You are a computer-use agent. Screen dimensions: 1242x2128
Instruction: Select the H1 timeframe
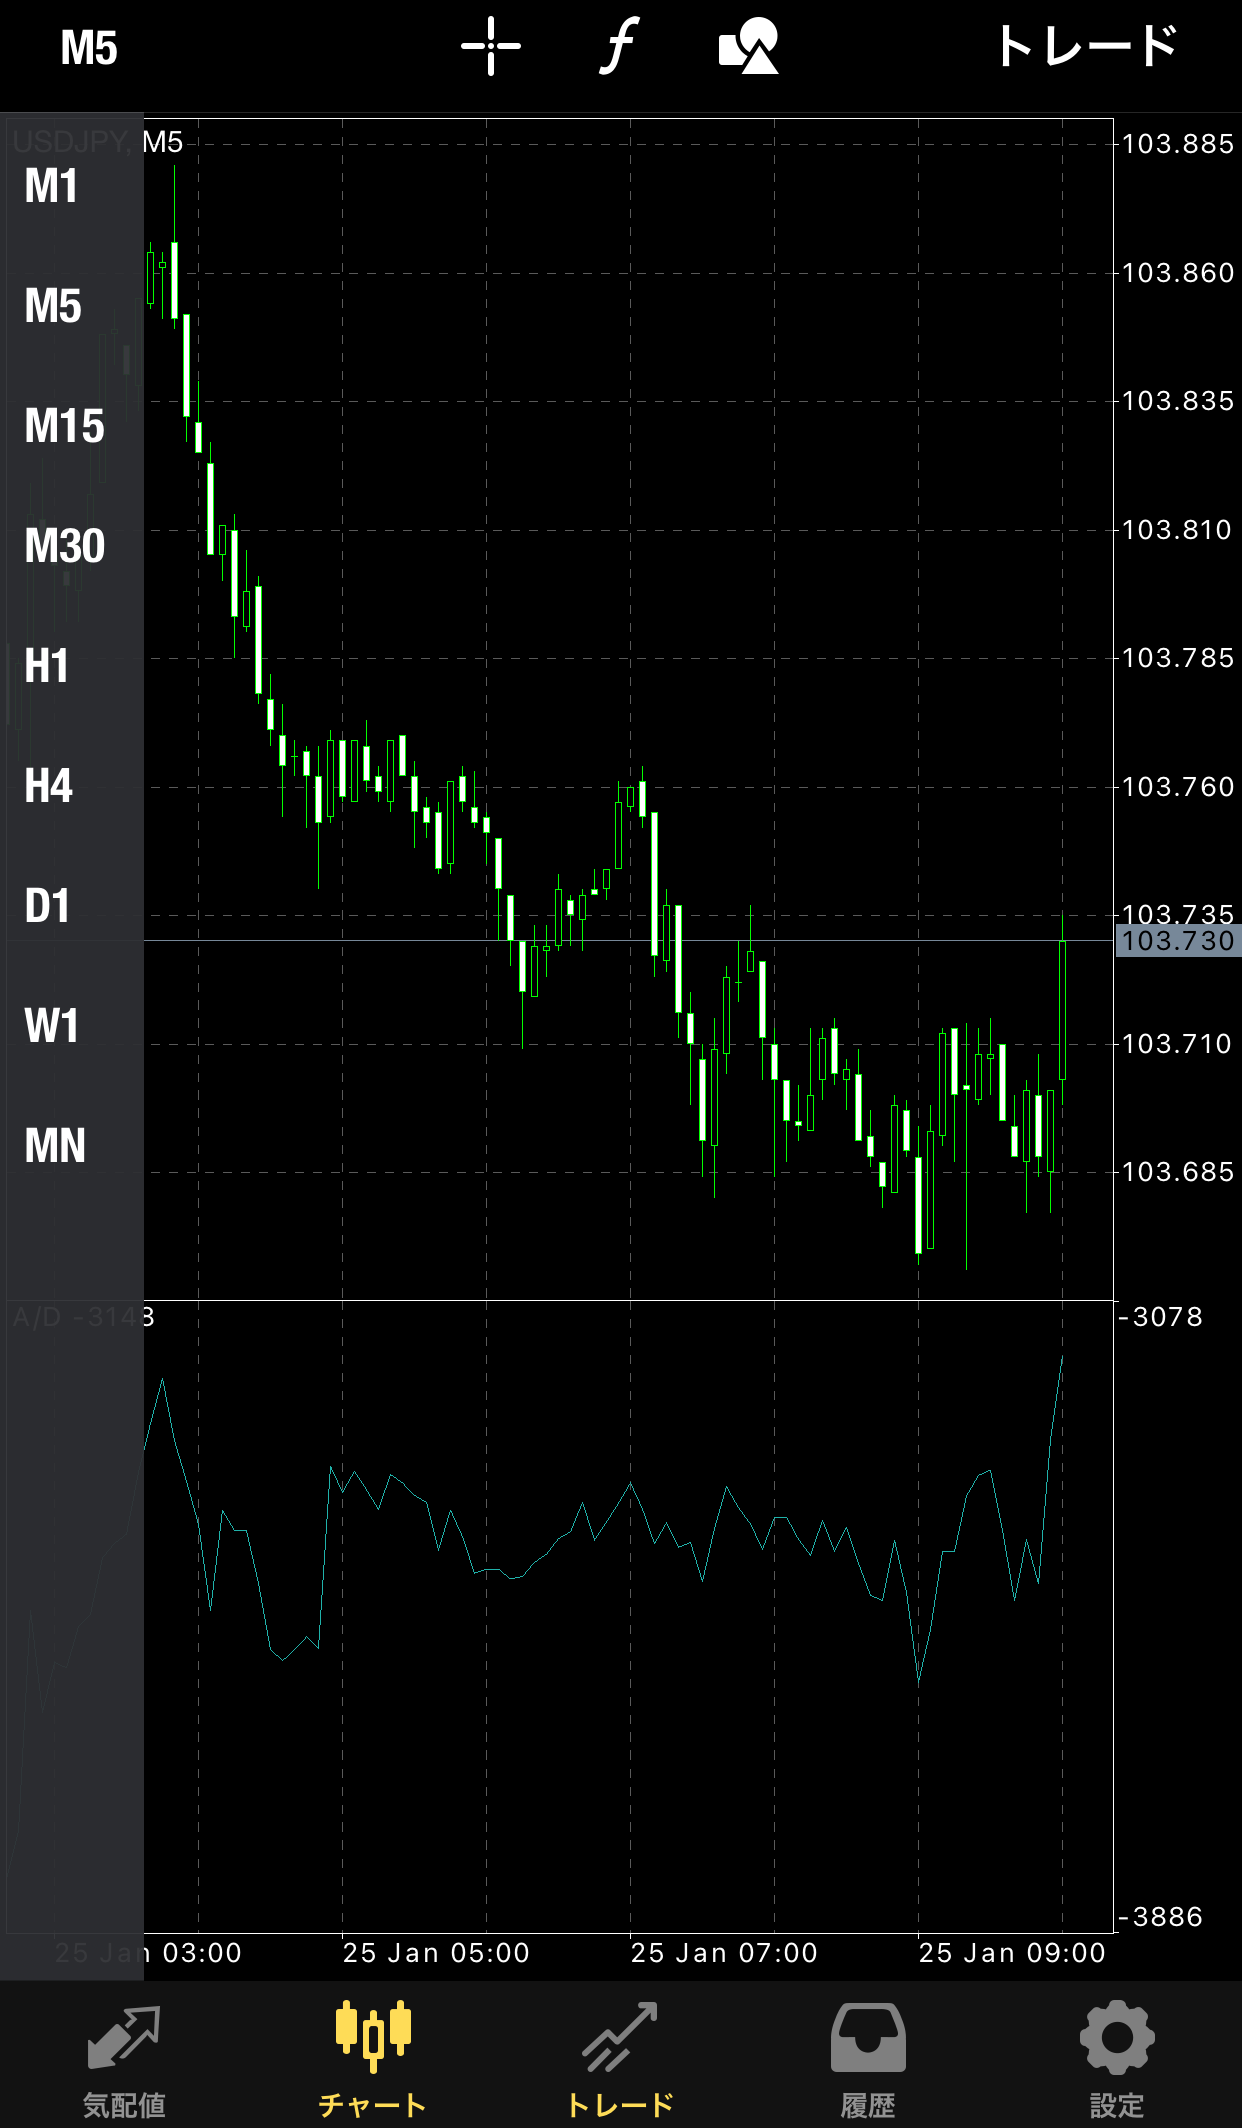click(x=47, y=666)
